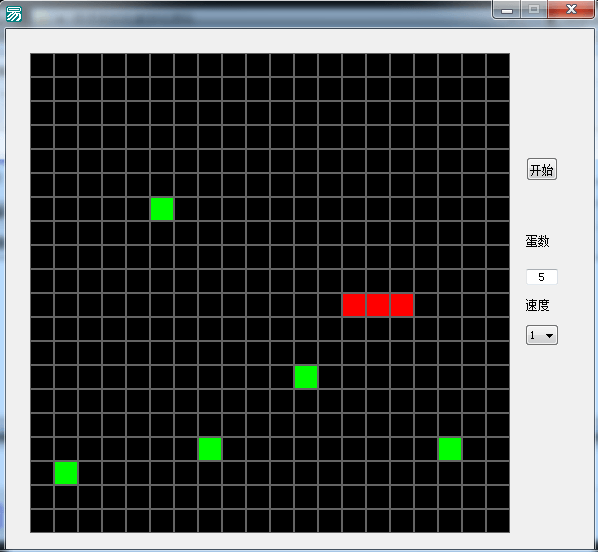
Task: Click the 蛋数 label
Action: click(x=537, y=241)
